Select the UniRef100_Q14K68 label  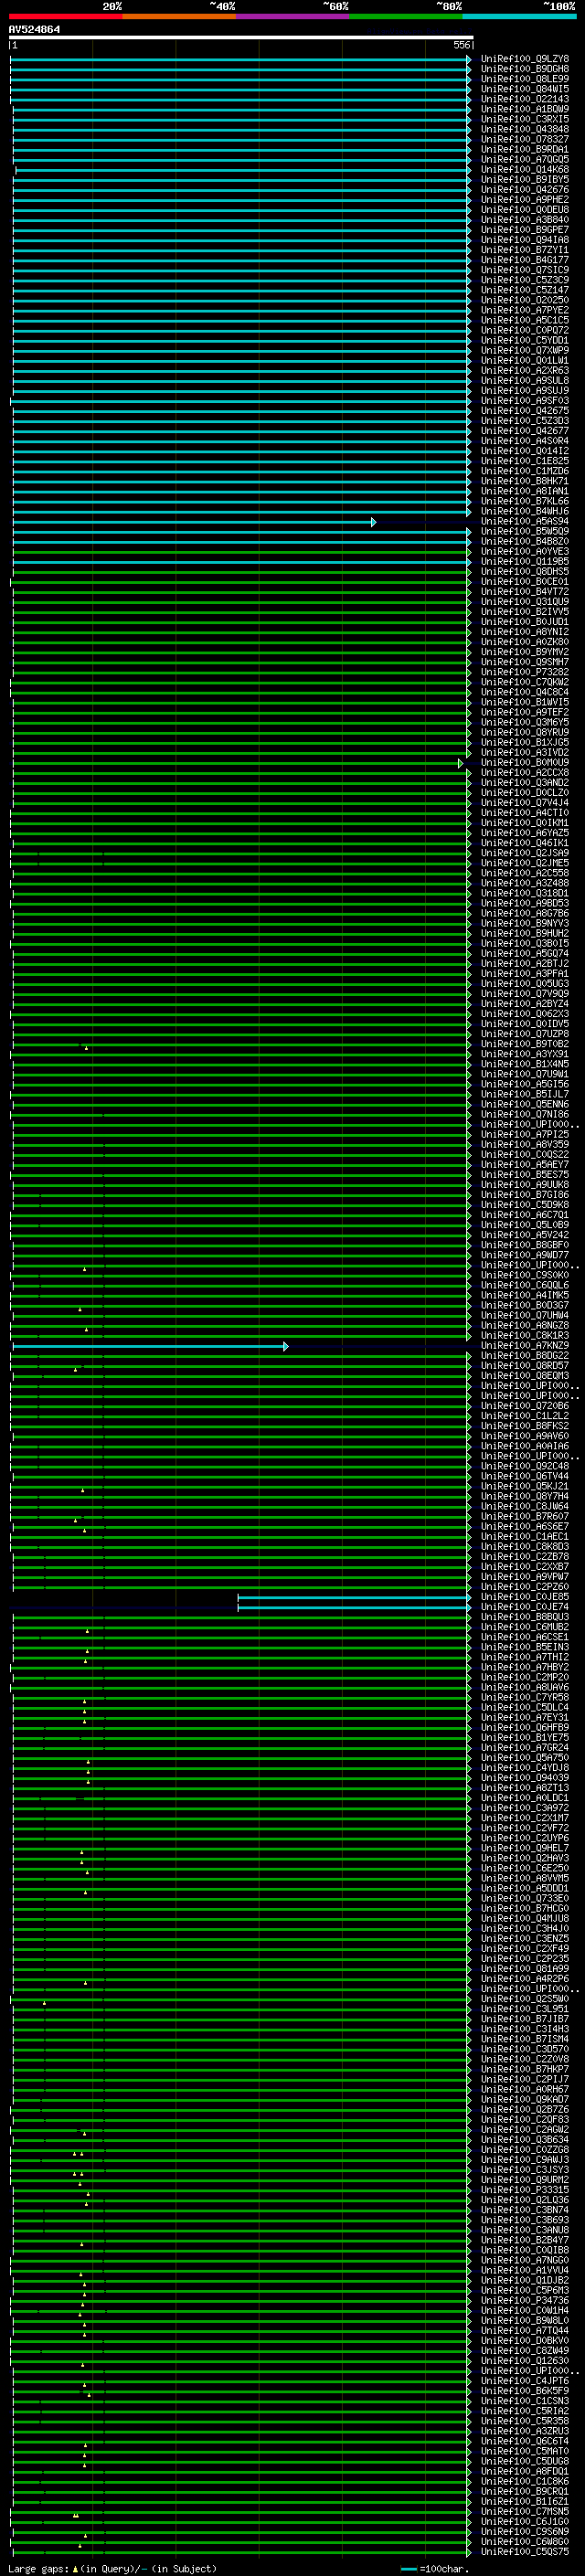524,170
